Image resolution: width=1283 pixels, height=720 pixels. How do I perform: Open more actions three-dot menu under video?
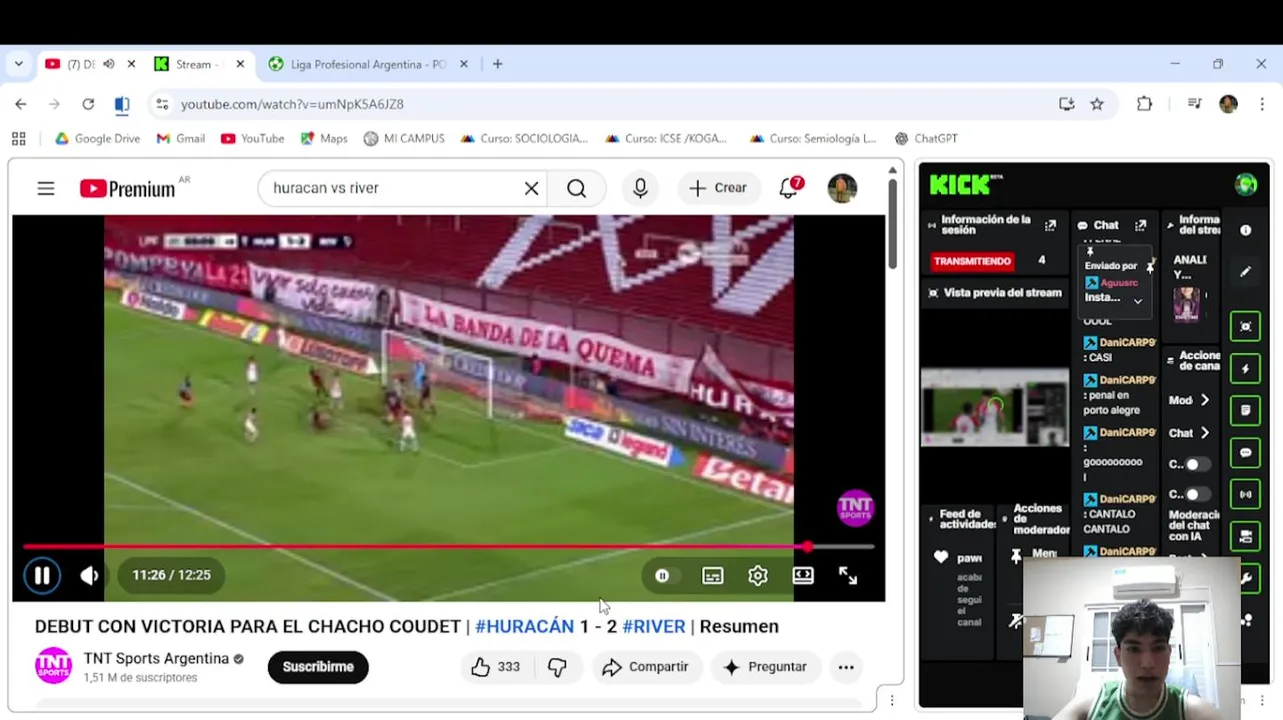pos(846,667)
